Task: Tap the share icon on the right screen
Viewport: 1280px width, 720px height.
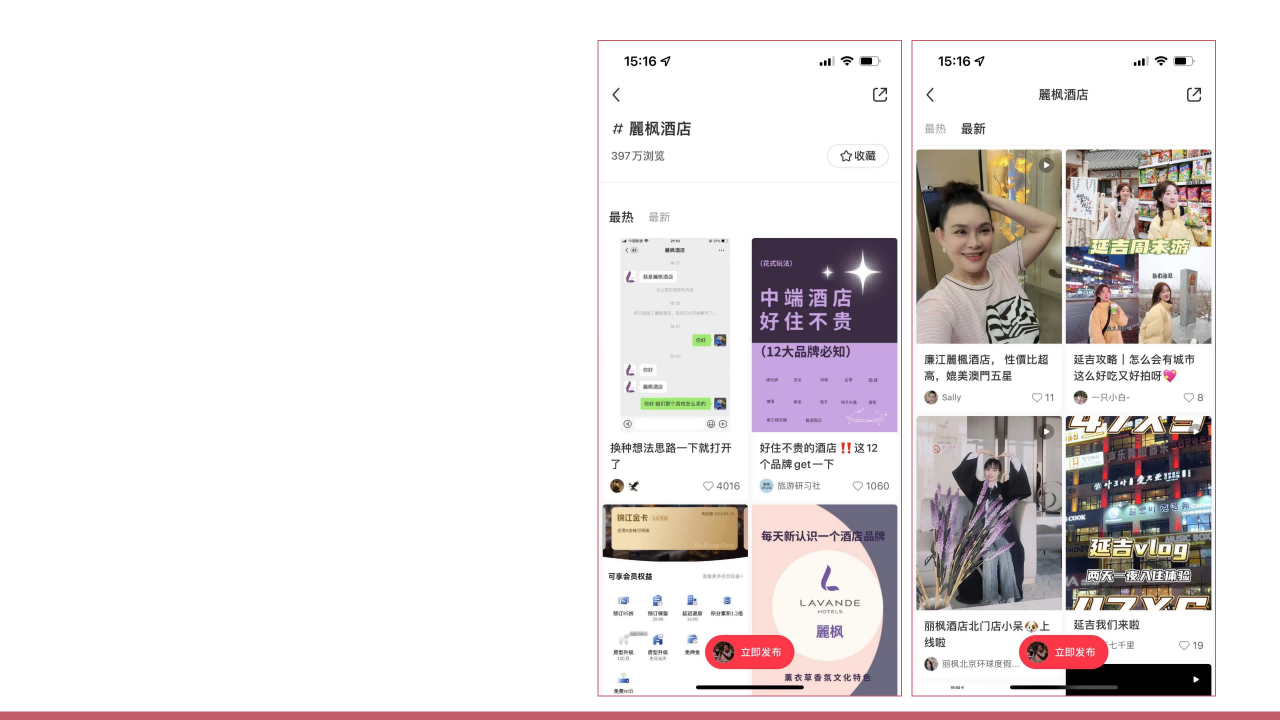Action: (x=1194, y=94)
